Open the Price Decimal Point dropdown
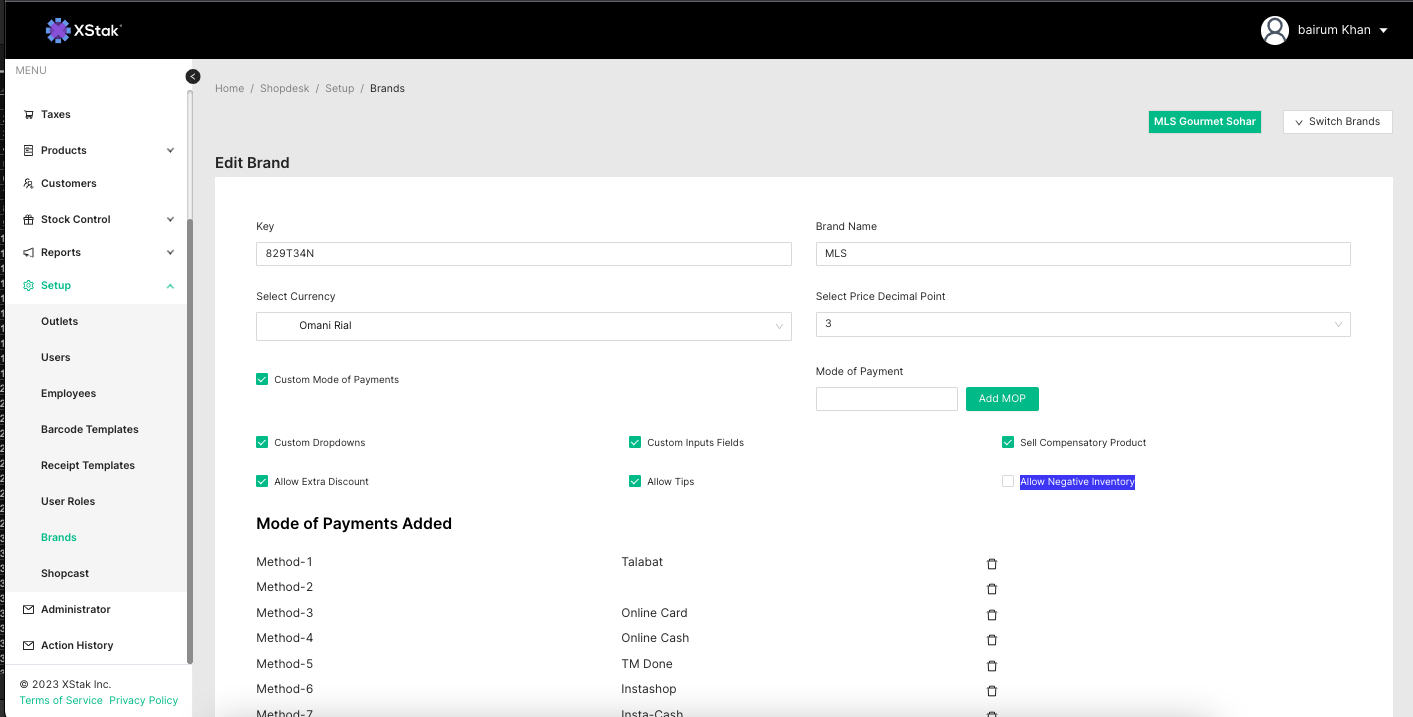 pos(1082,324)
